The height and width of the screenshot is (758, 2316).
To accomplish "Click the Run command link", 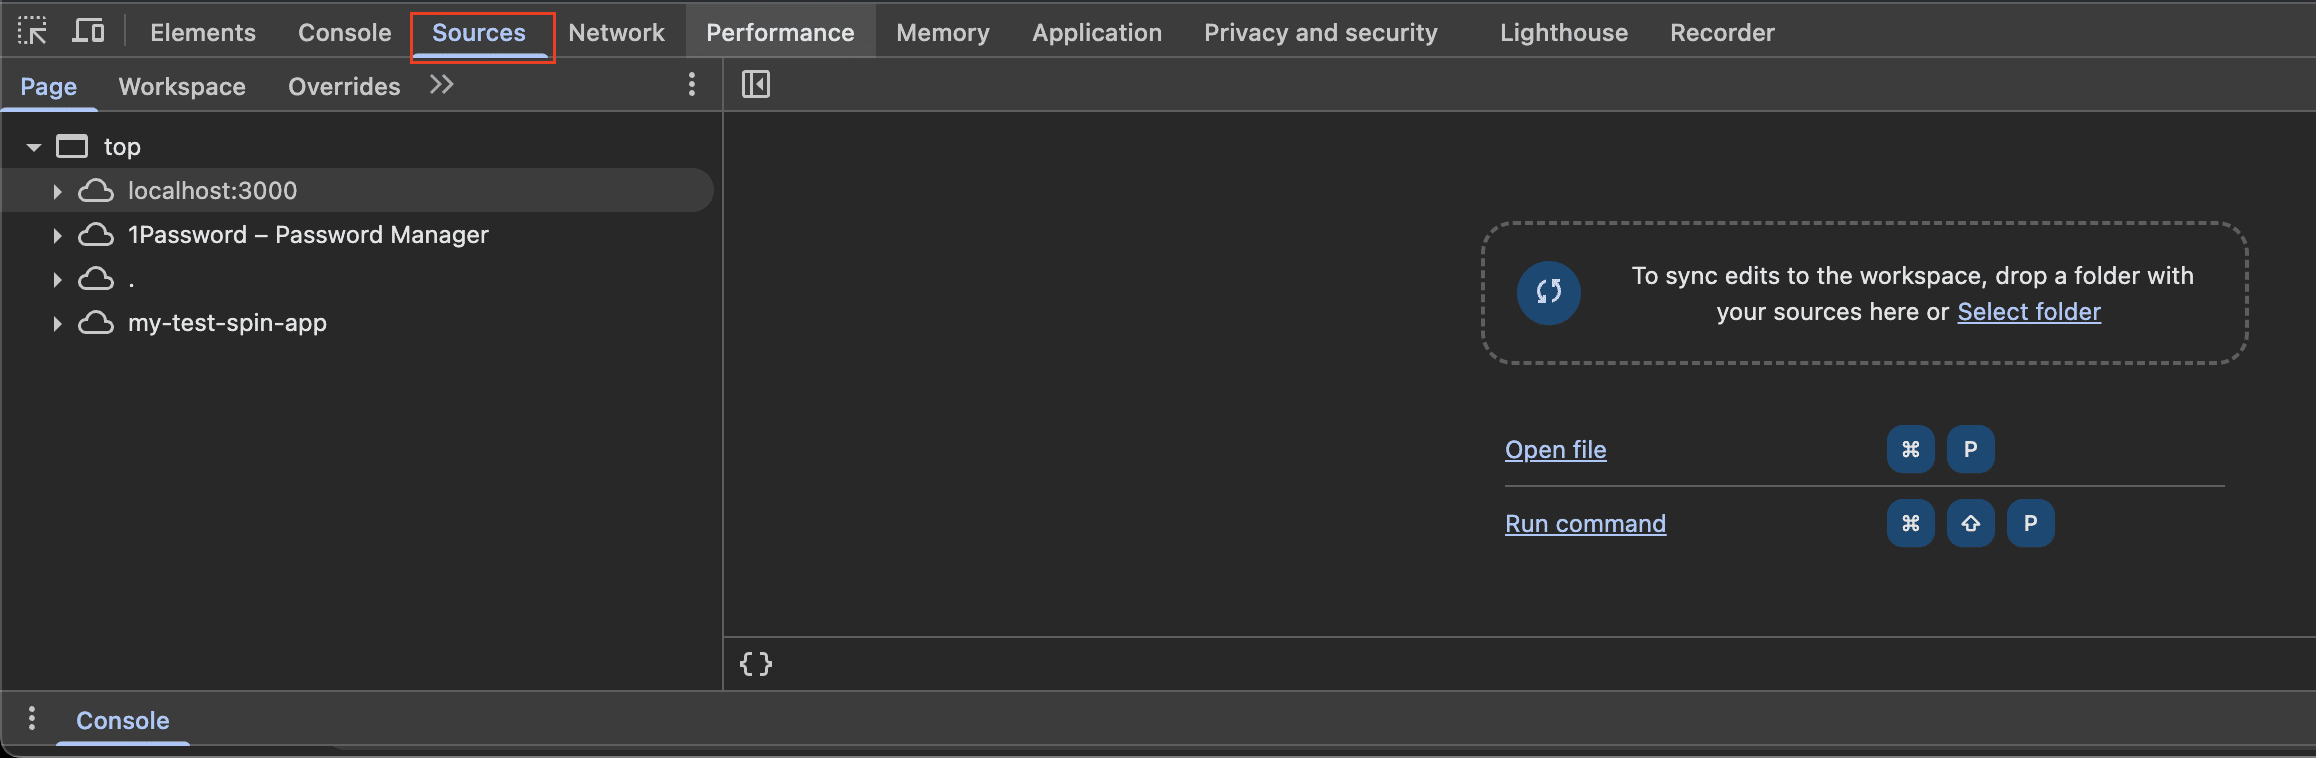I will click(1585, 524).
